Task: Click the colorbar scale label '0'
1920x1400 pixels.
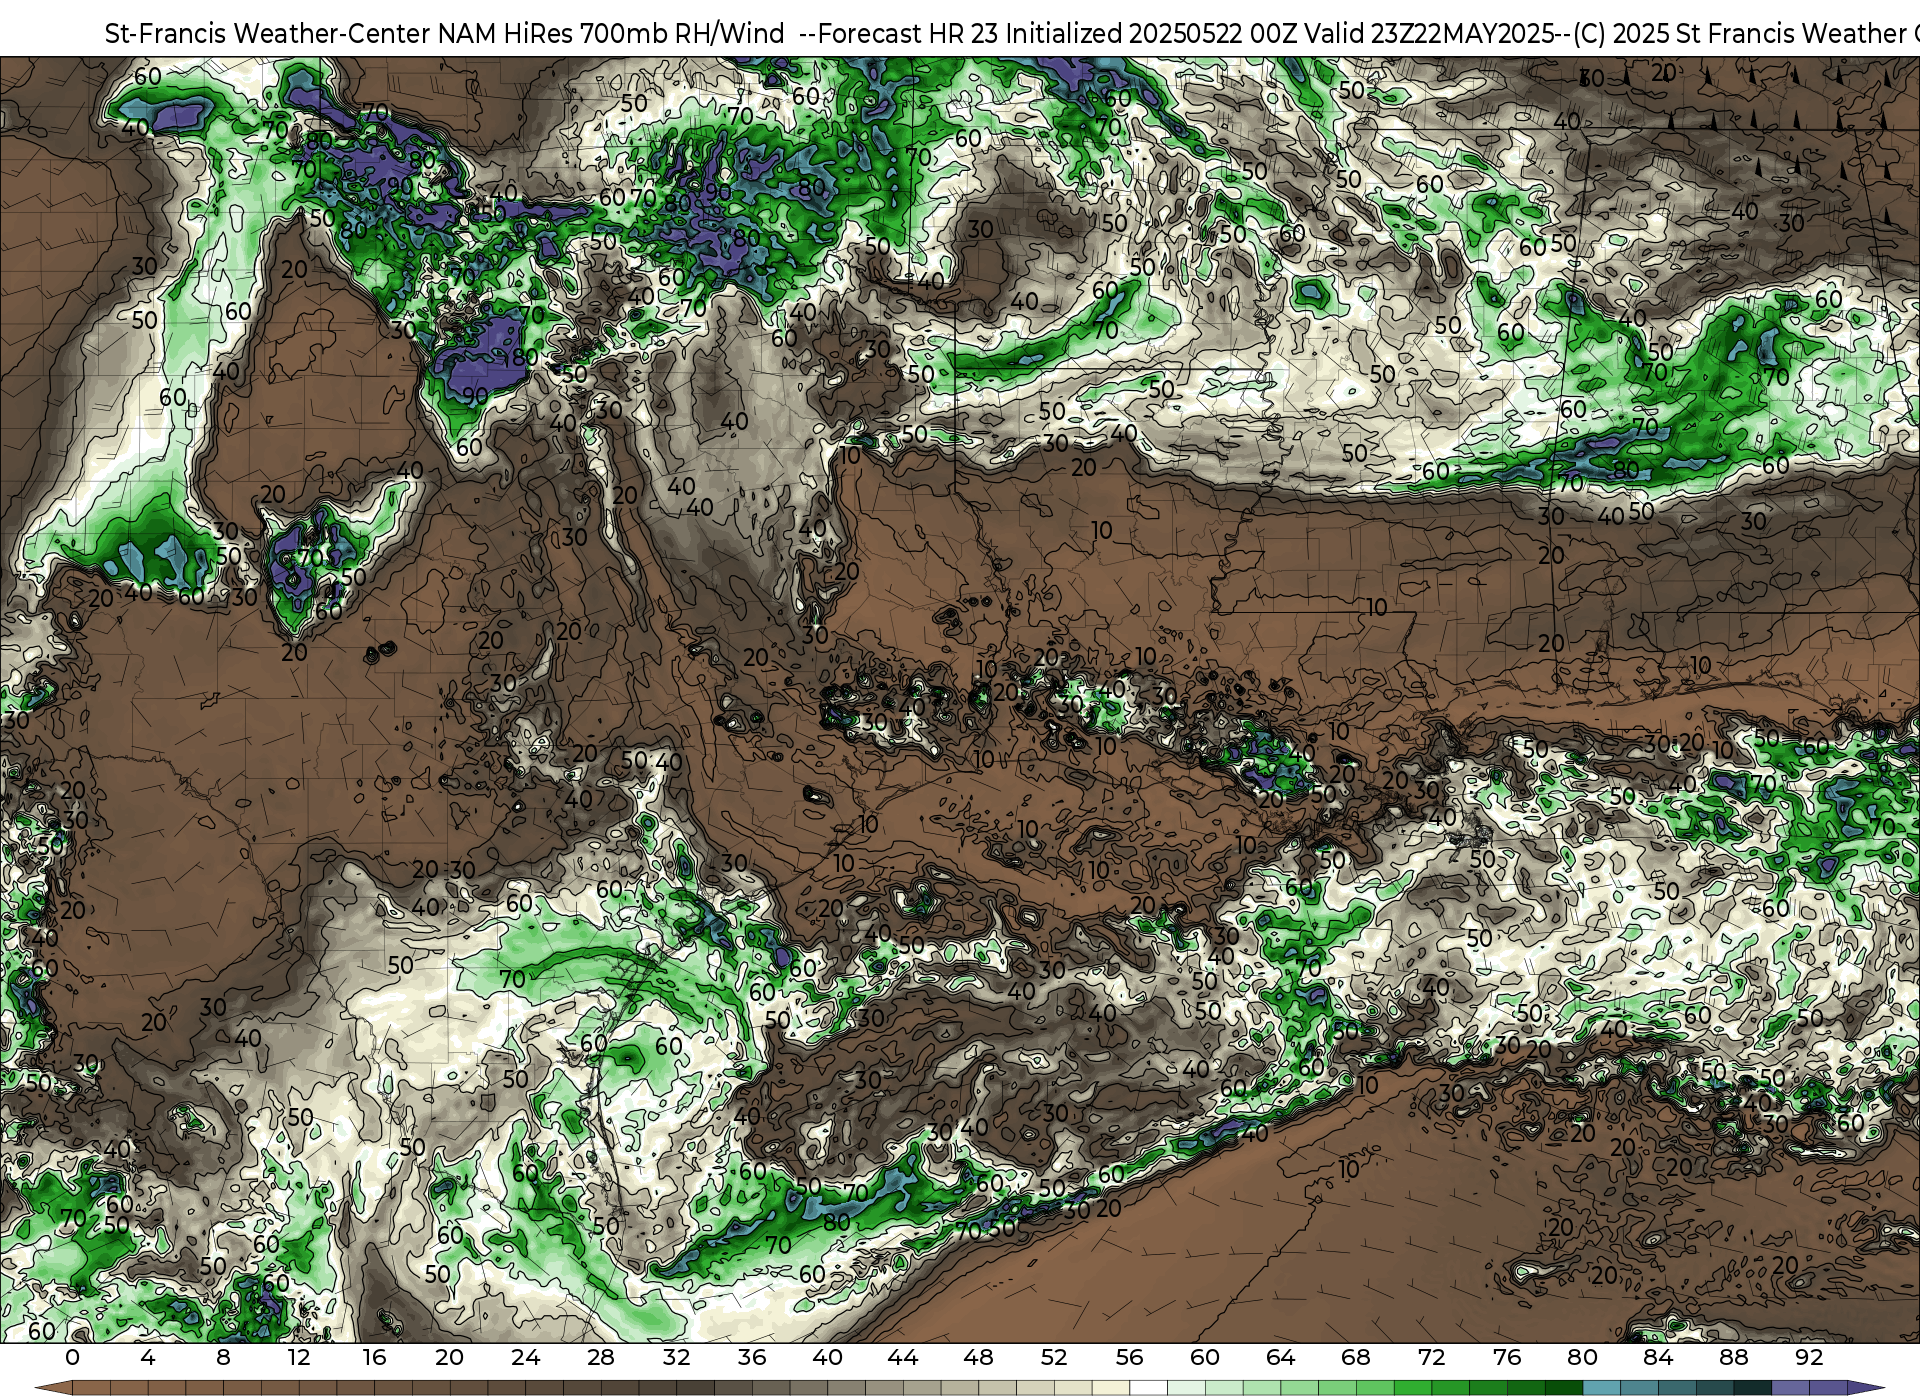Action: [x=72, y=1357]
